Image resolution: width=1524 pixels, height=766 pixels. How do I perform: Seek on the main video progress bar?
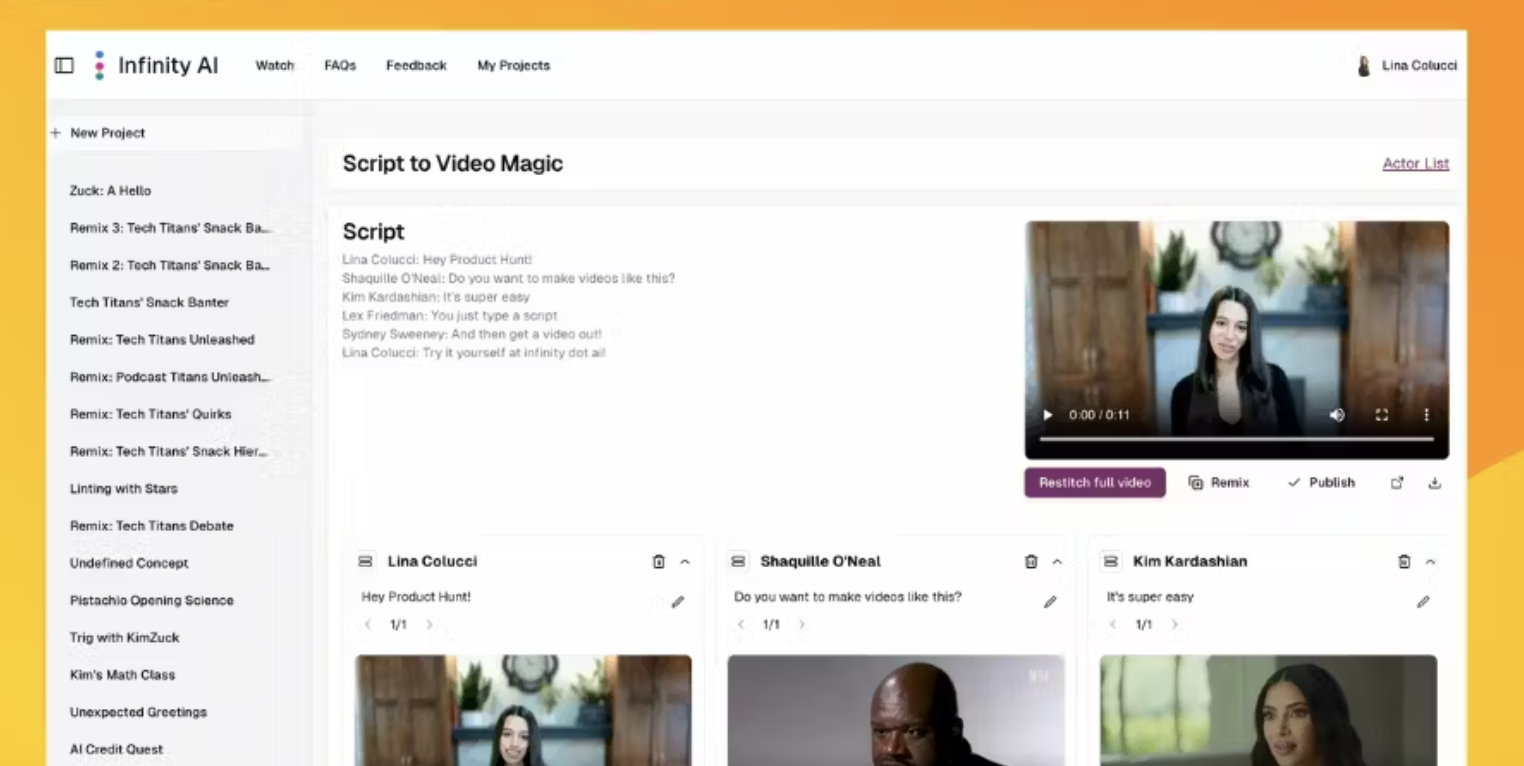(x=1236, y=439)
